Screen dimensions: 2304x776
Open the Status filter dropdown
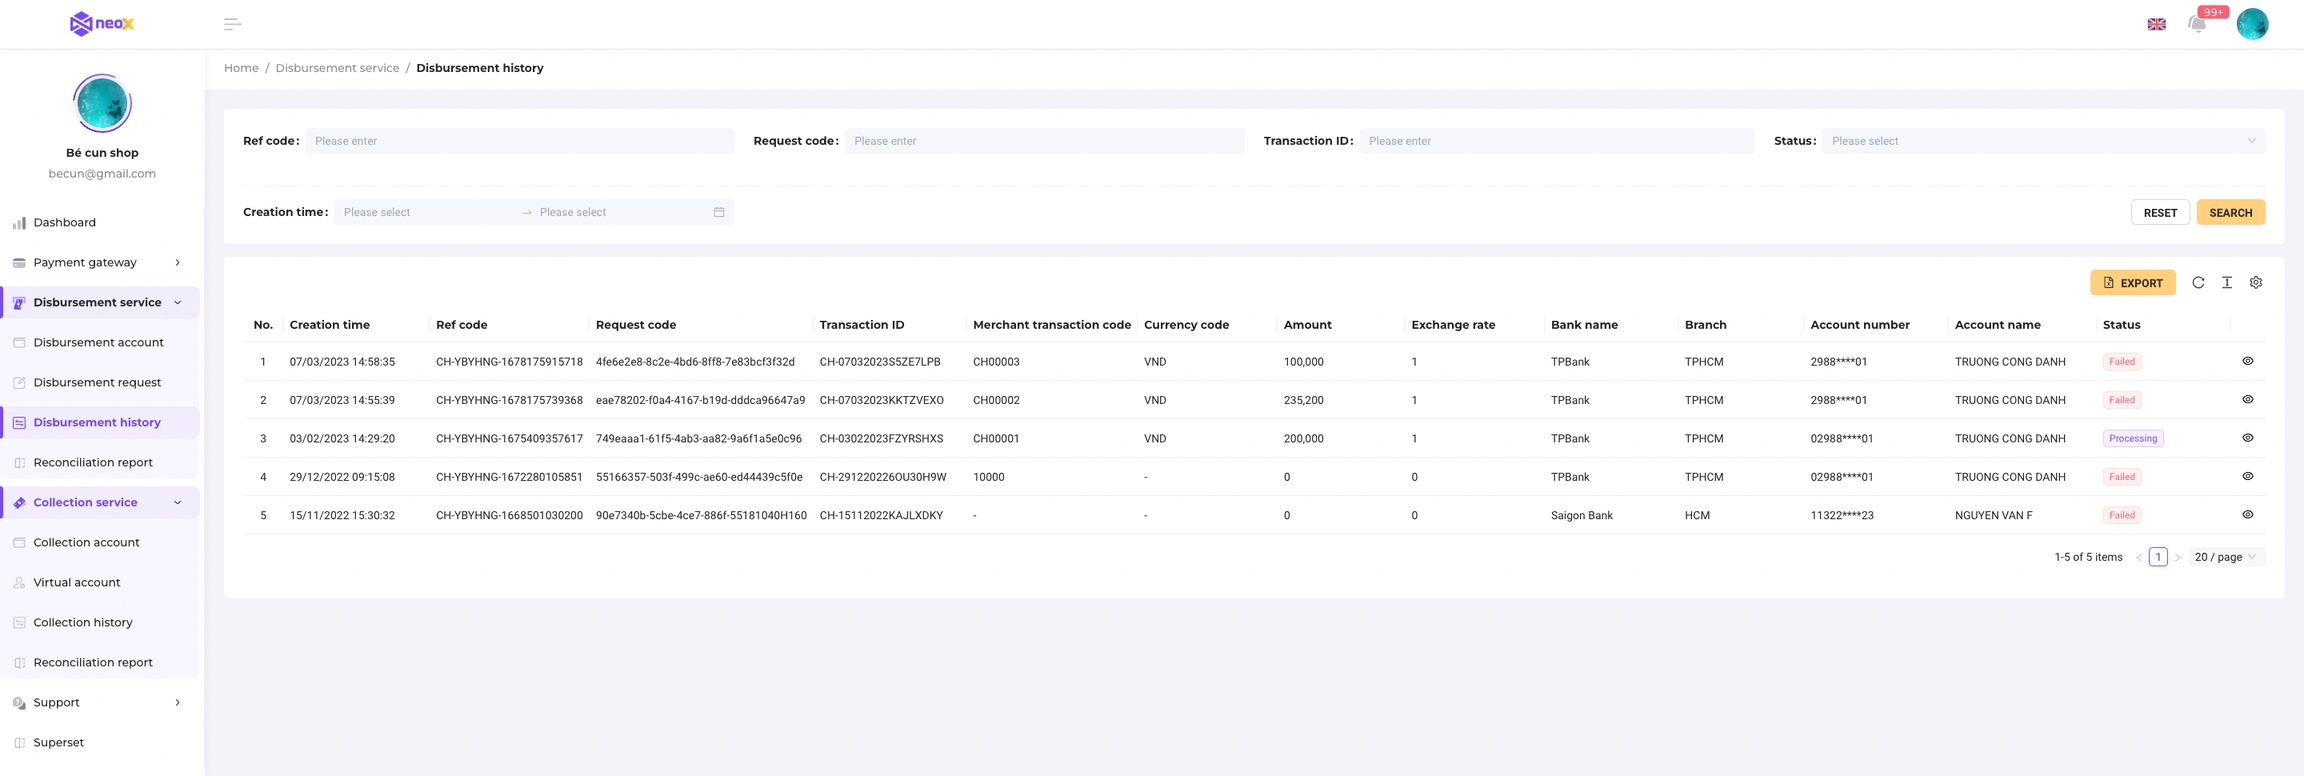pos(2043,141)
